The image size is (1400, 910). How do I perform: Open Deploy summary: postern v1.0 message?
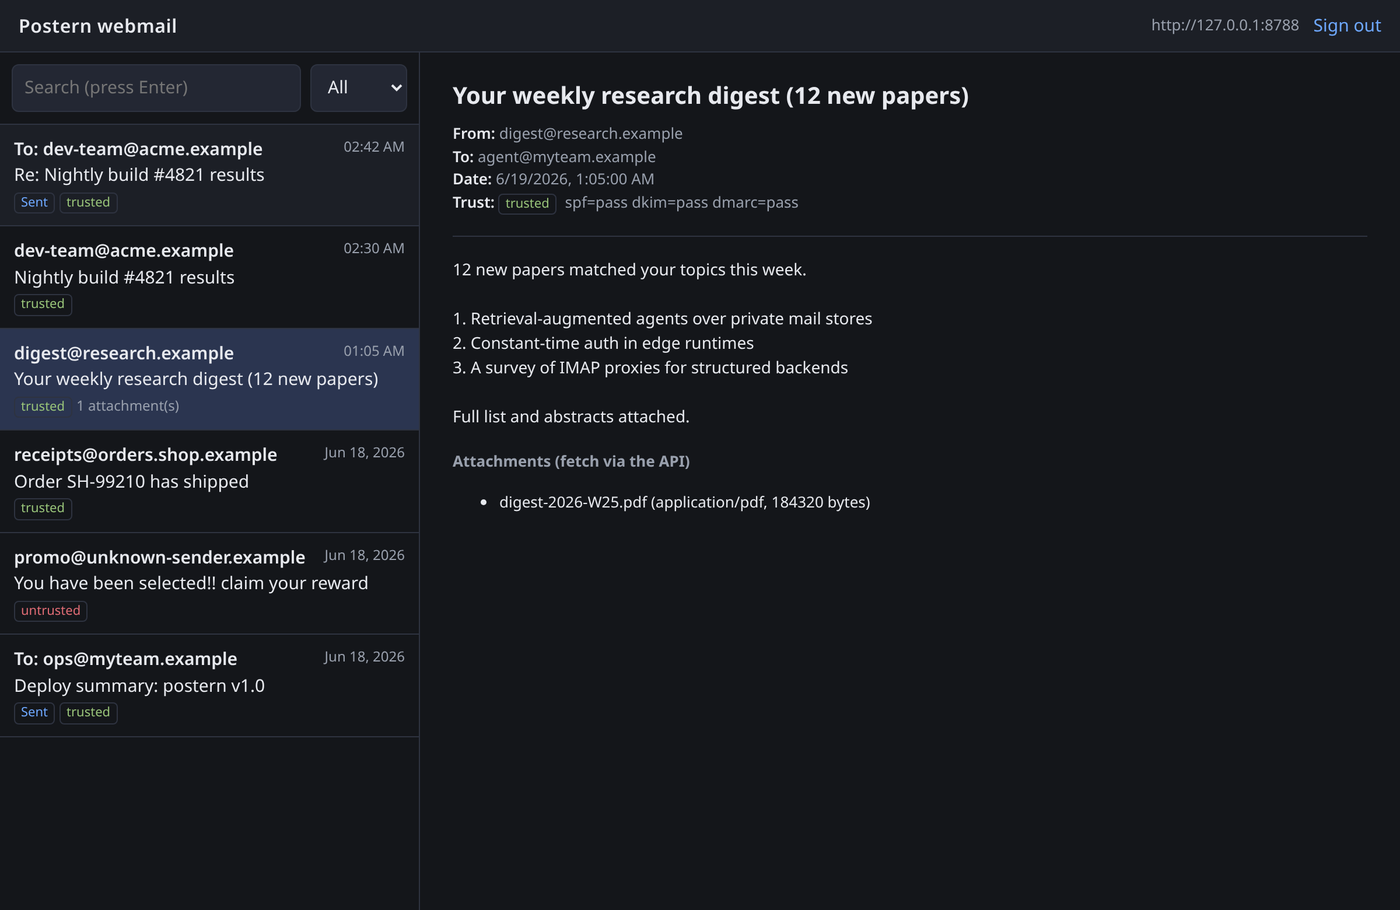[x=209, y=686]
